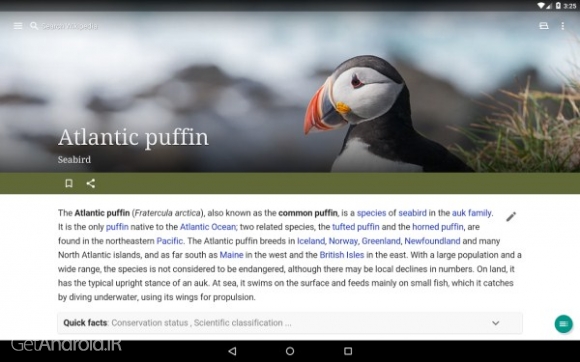Tap the Android home button
This screenshot has height=362, width=580.
tap(290, 351)
